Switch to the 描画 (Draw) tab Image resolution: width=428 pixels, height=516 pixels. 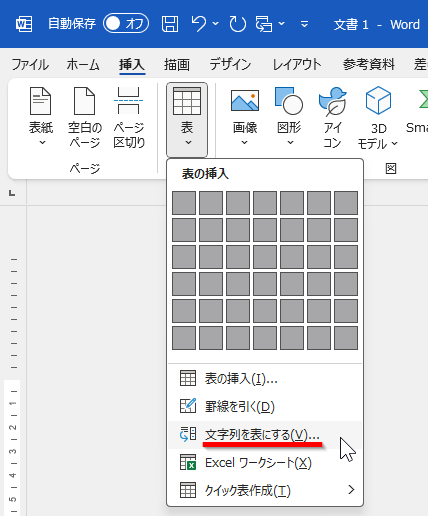(177, 64)
